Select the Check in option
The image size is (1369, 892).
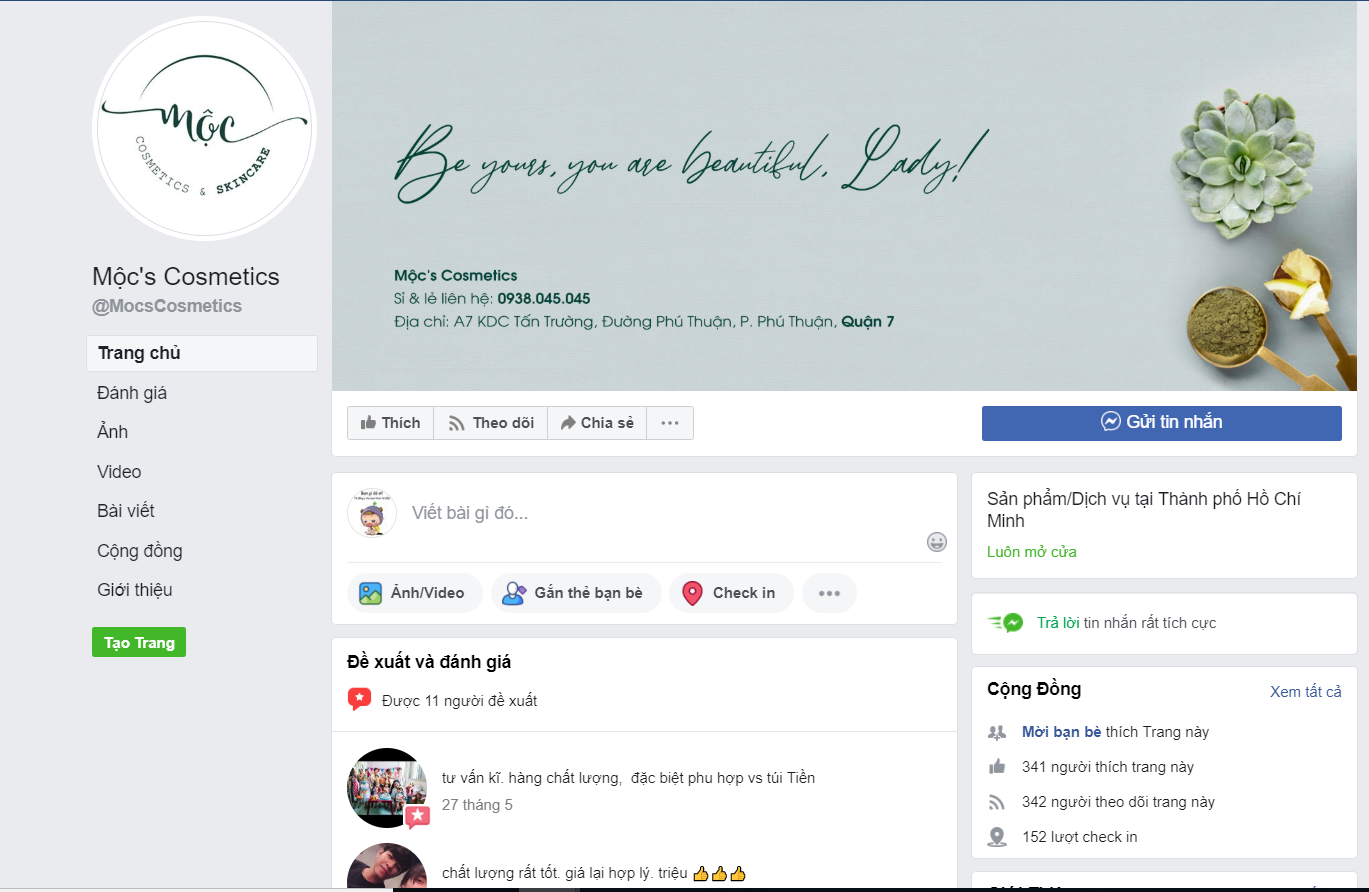point(731,593)
